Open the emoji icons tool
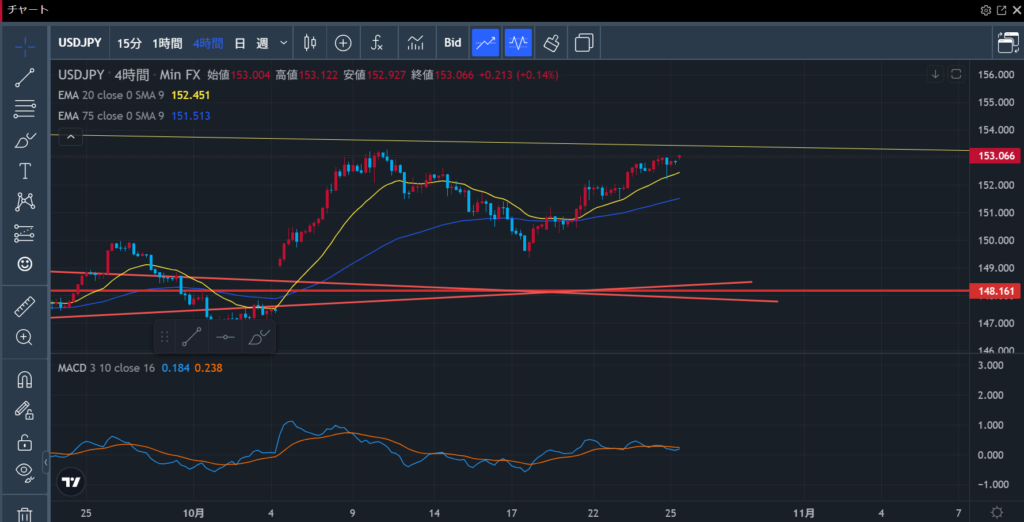Viewport: 1024px width, 522px height. (x=25, y=264)
